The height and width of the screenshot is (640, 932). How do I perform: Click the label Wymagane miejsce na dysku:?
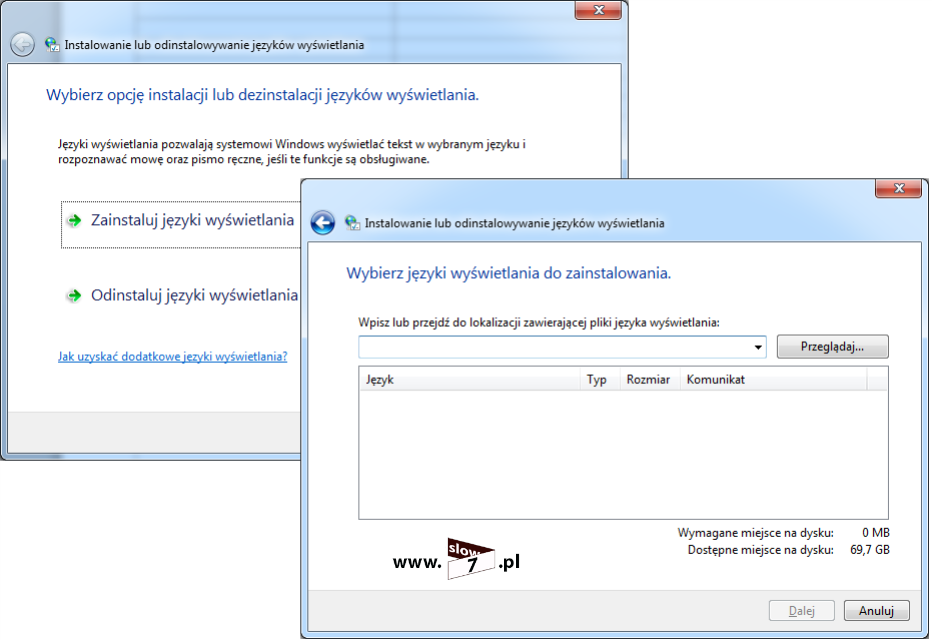755,532
